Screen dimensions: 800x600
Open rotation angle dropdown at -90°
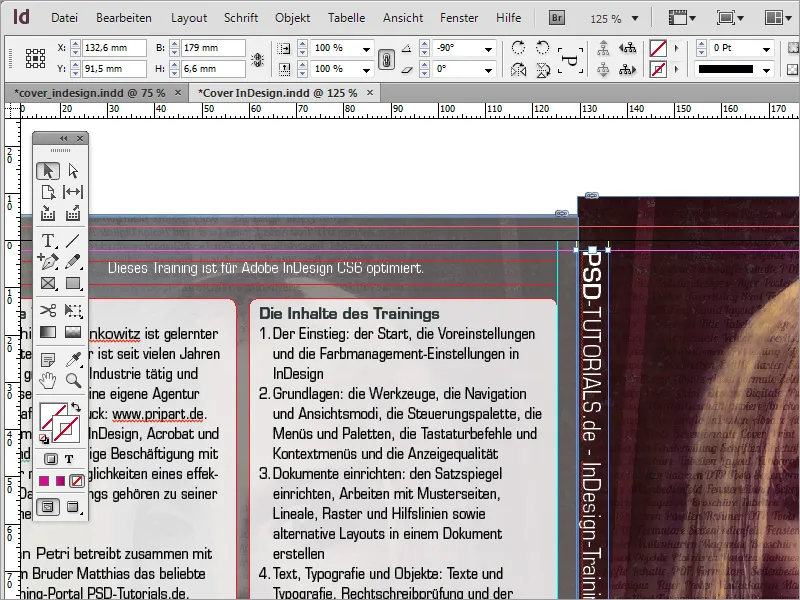click(488, 49)
